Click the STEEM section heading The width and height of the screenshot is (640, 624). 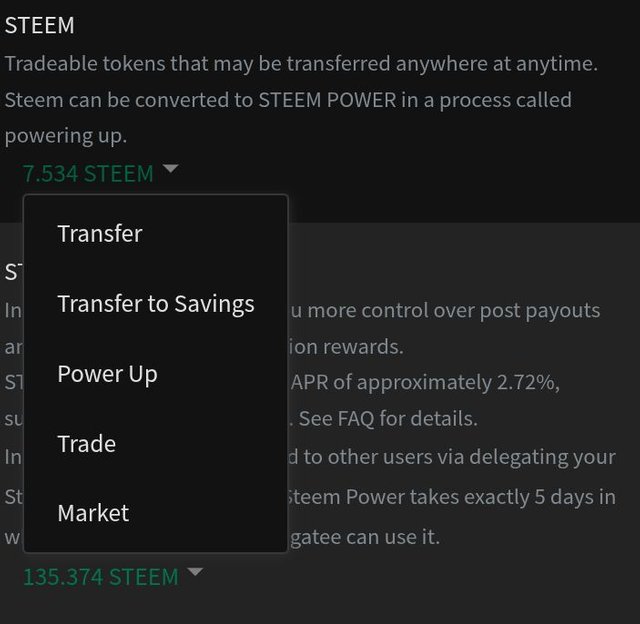click(39, 26)
